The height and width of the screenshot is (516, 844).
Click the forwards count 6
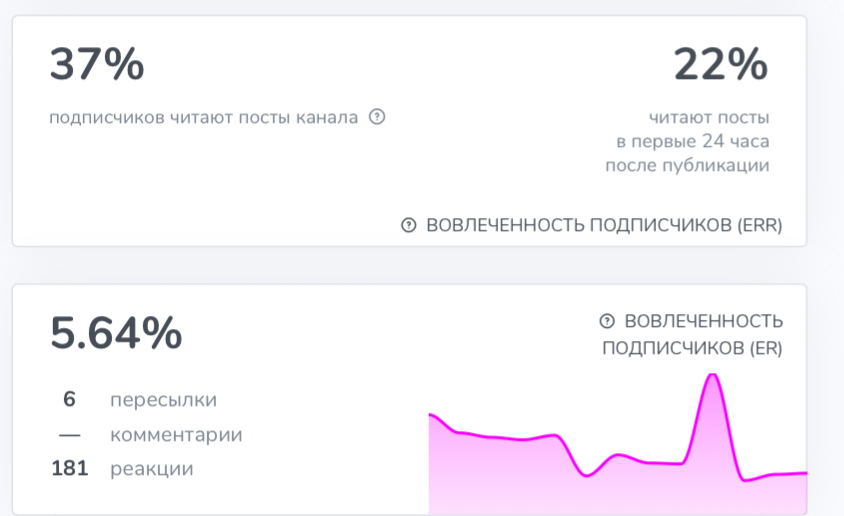[69, 400]
